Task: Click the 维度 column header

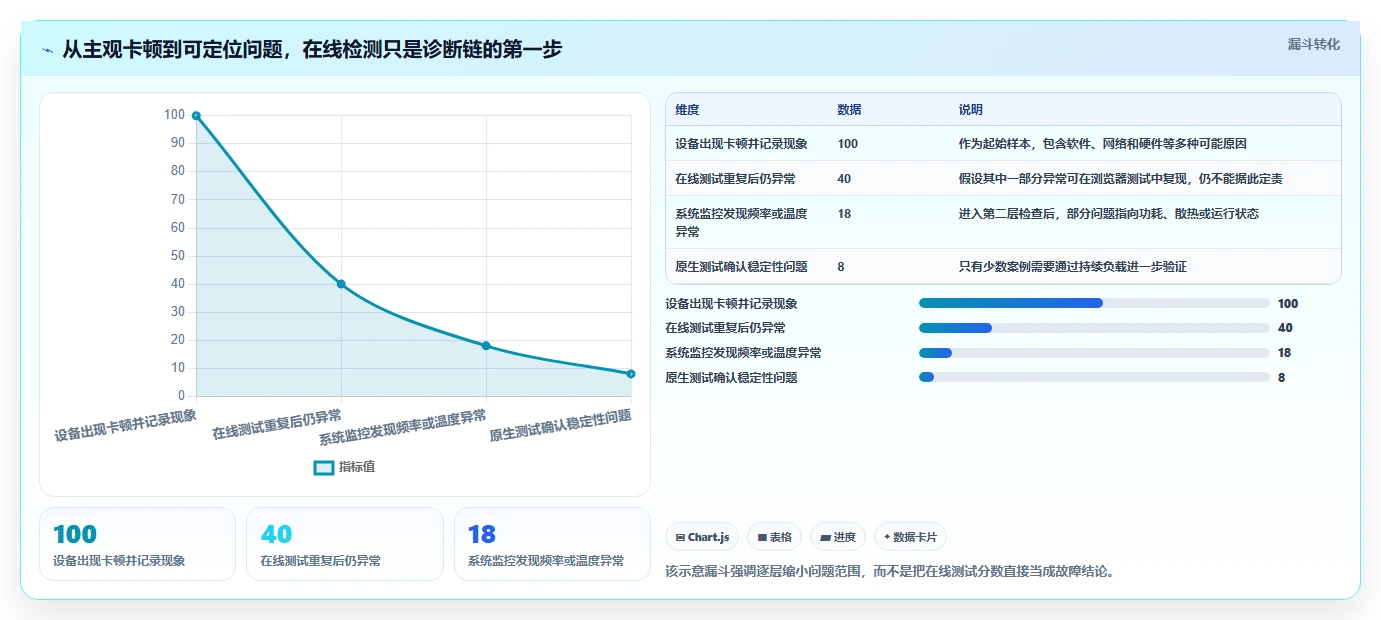Action: [x=687, y=110]
